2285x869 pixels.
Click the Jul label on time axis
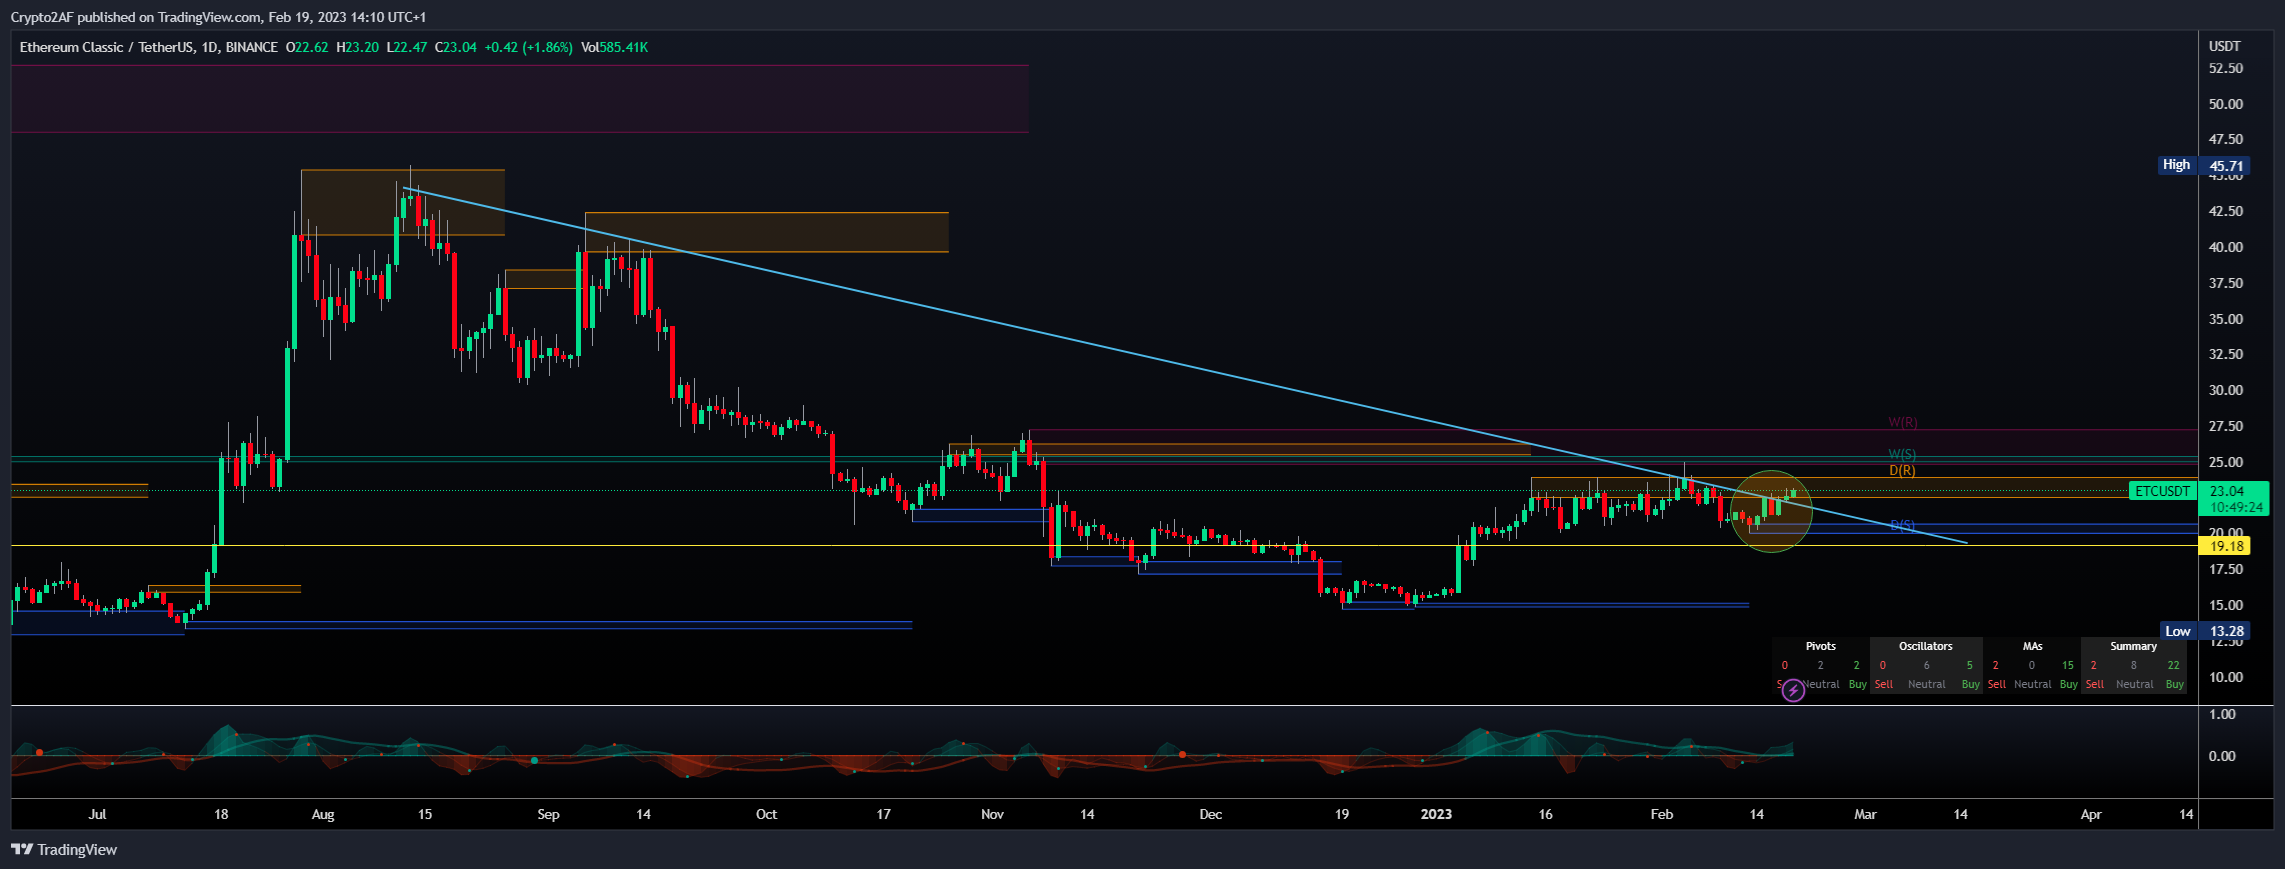97,815
